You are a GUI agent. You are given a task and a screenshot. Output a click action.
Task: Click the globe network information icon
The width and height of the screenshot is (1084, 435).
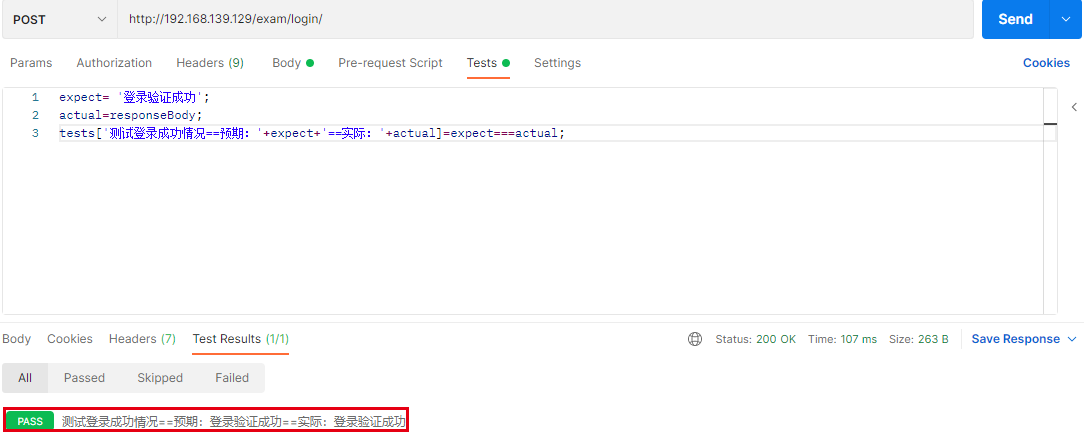coord(695,339)
